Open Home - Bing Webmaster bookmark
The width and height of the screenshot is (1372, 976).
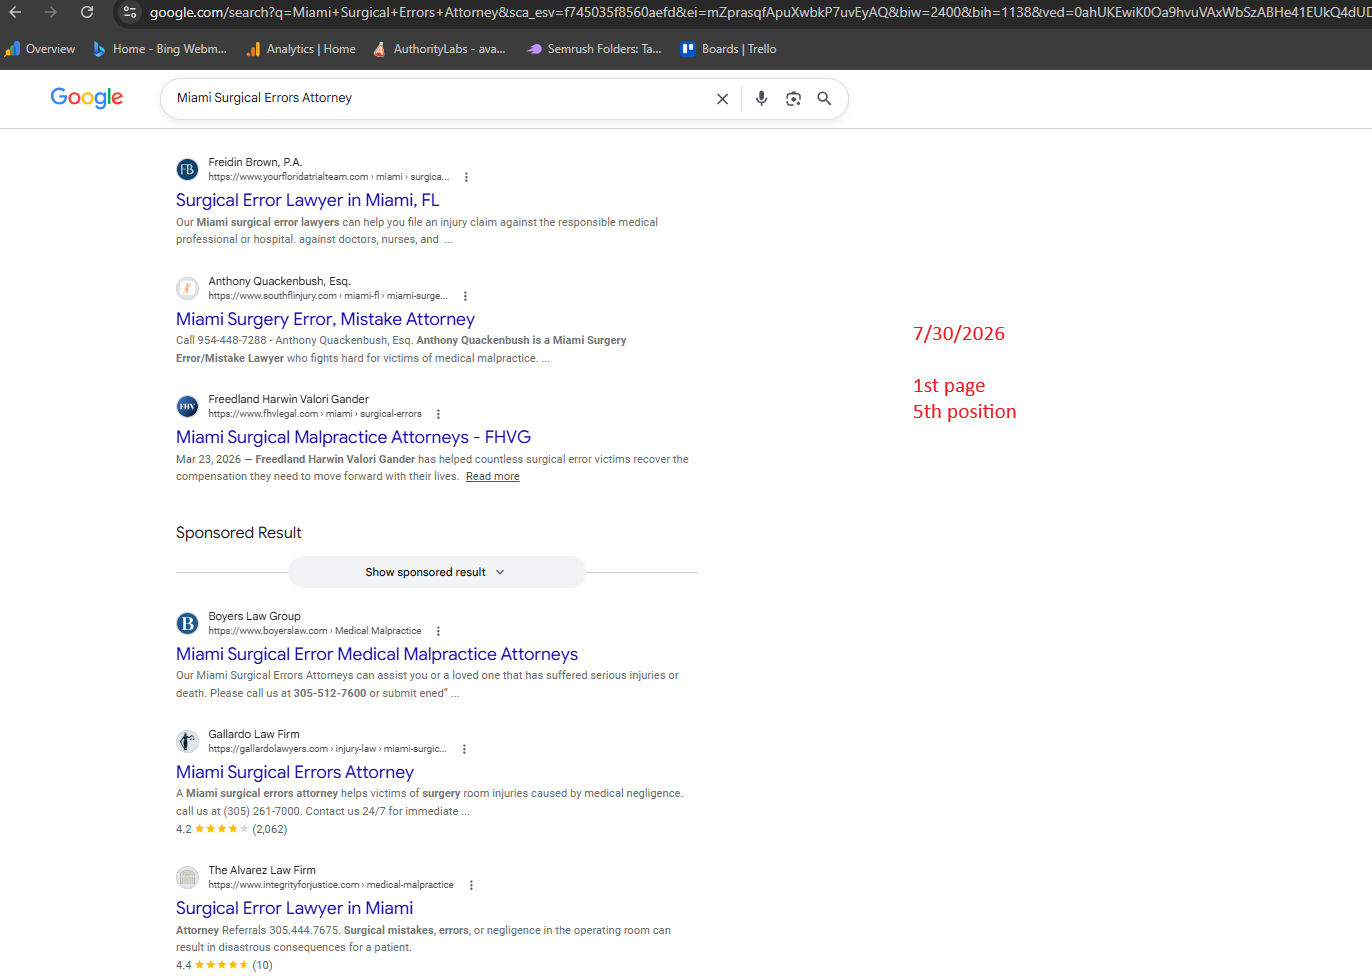tap(159, 49)
